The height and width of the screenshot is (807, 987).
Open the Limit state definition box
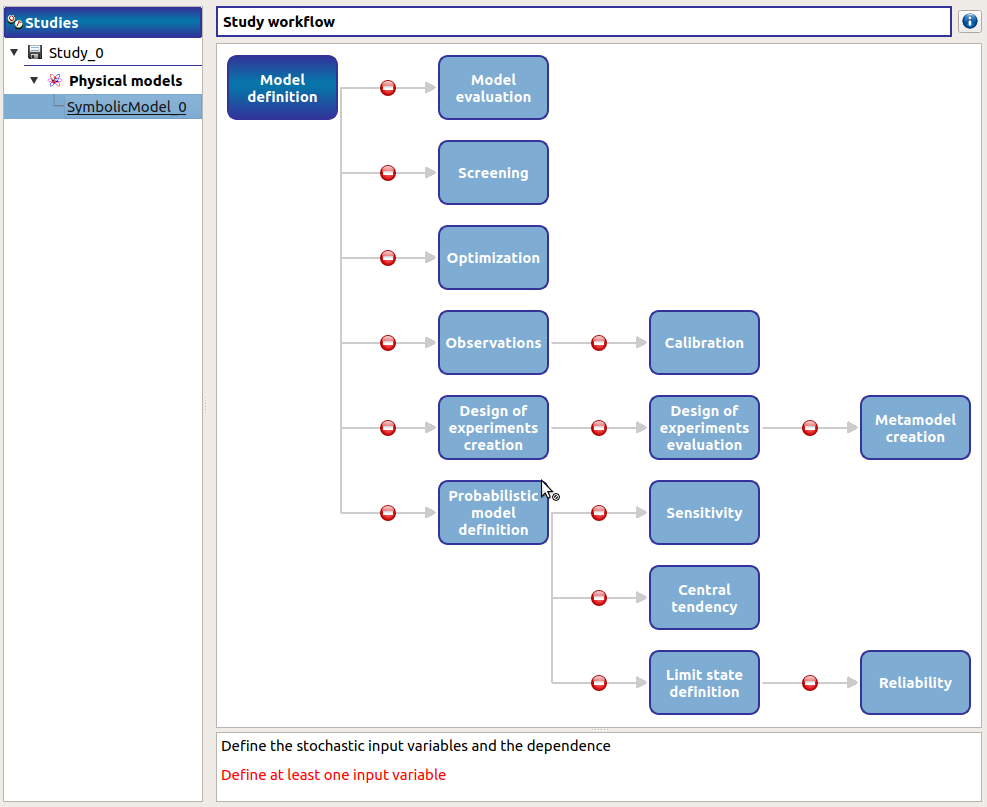coord(704,683)
